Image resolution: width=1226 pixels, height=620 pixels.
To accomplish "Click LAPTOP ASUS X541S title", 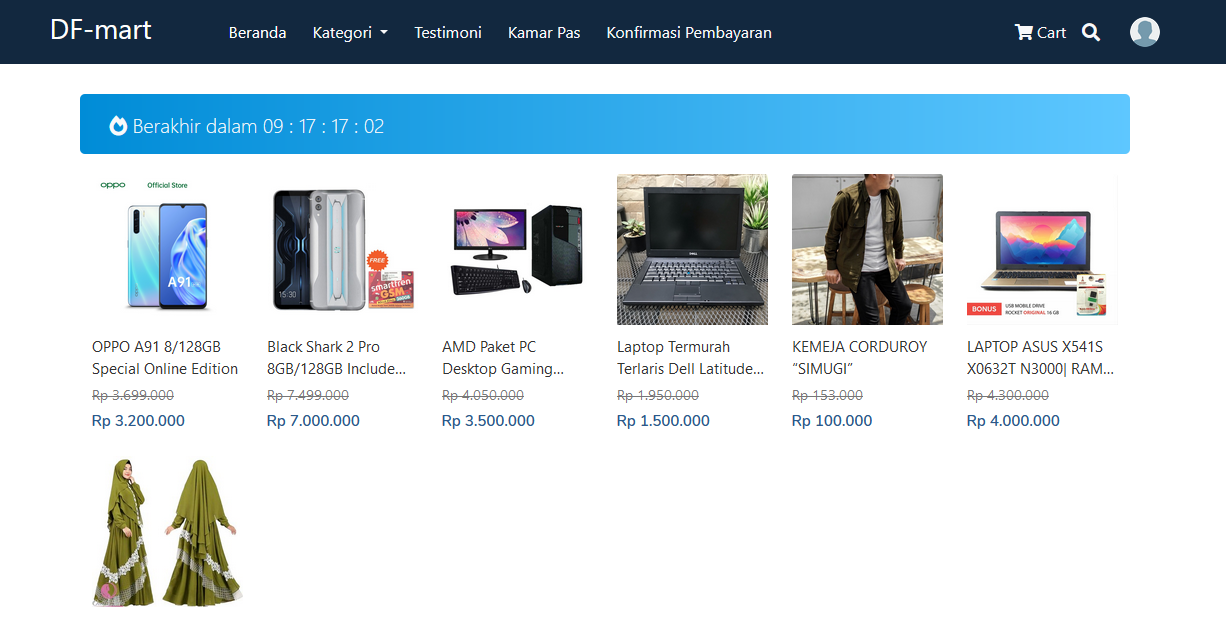I will pos(1041,358).
